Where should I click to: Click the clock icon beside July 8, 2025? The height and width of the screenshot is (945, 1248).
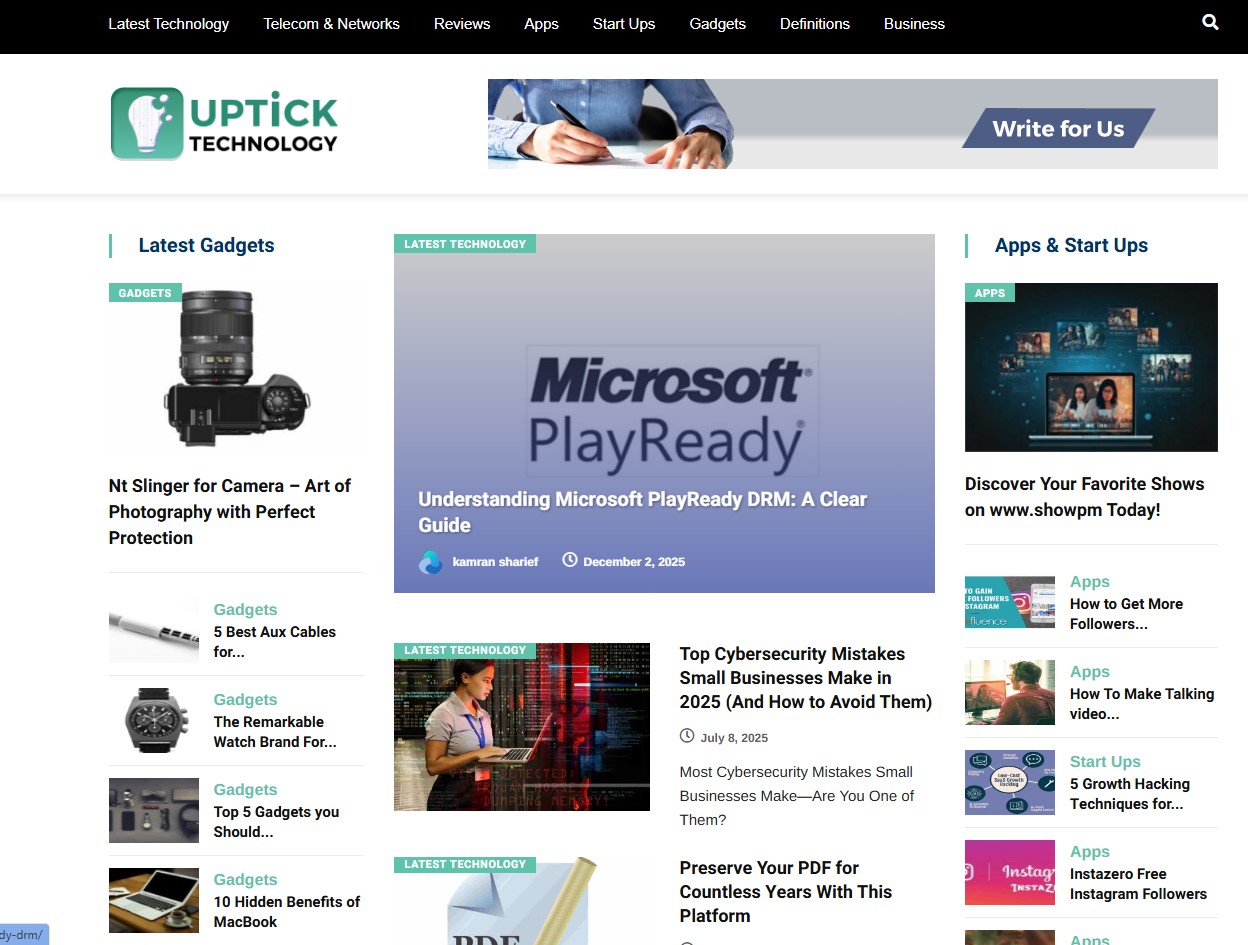(x=687, y=736)
